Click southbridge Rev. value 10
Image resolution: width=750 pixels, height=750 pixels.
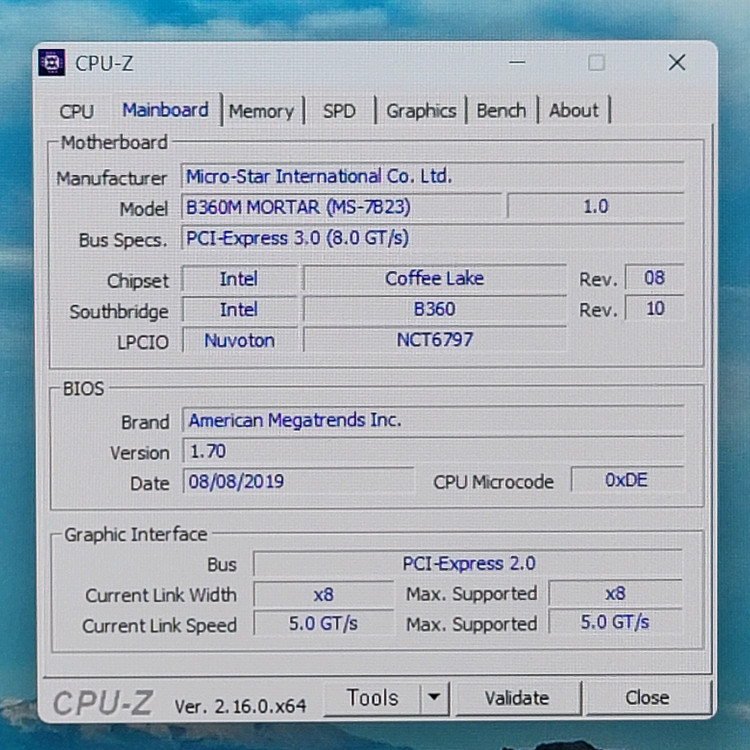coord(654,309)
